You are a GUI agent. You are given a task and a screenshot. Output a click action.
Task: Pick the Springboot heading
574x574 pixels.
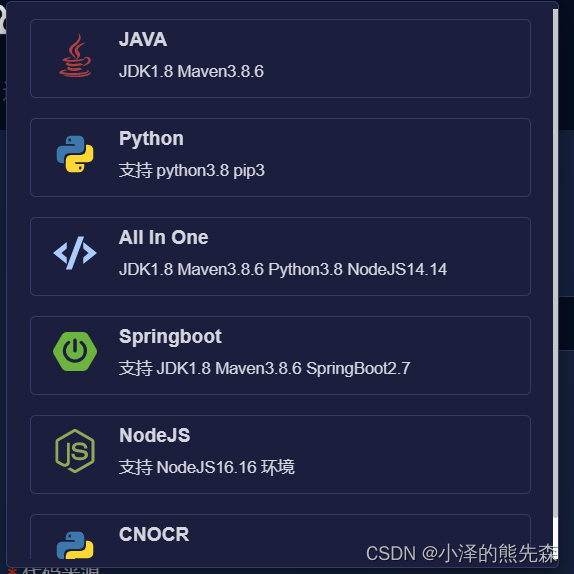(x=170, y=337)
